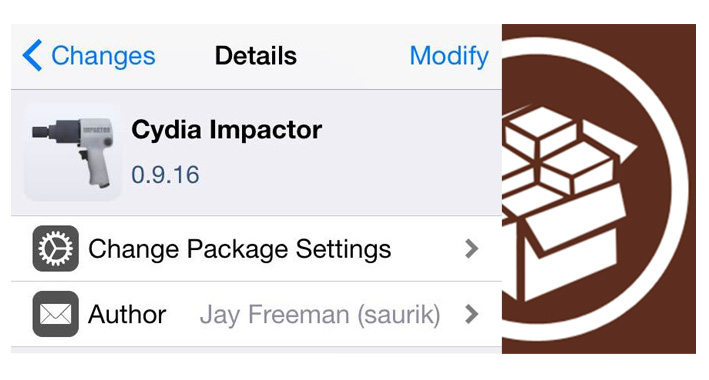Select the Cydia Impactor package name

227,130
